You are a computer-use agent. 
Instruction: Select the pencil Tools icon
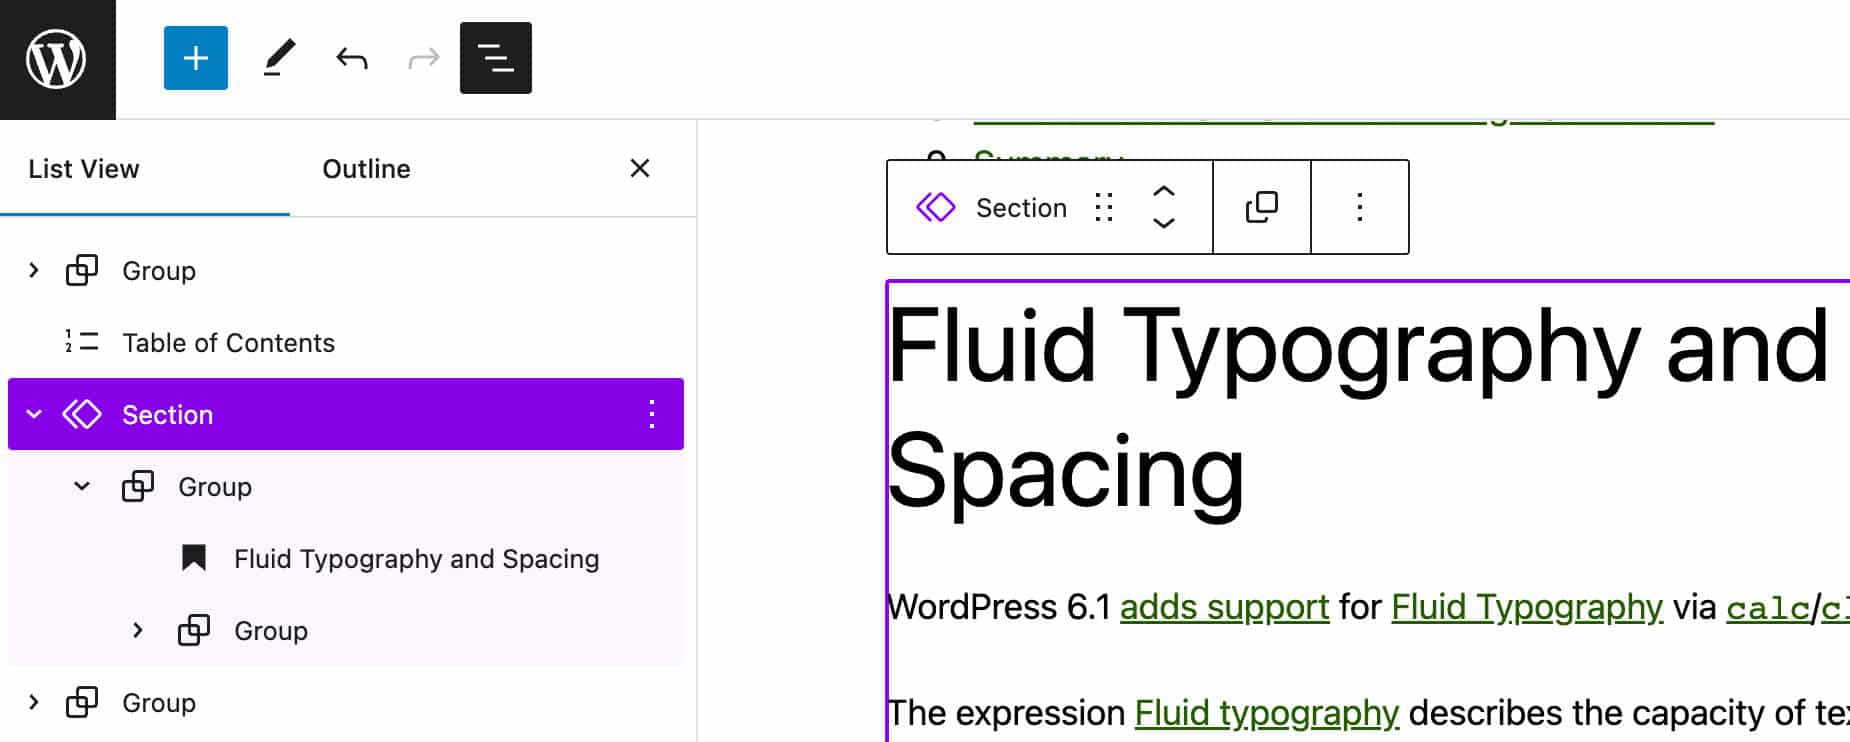279,58
